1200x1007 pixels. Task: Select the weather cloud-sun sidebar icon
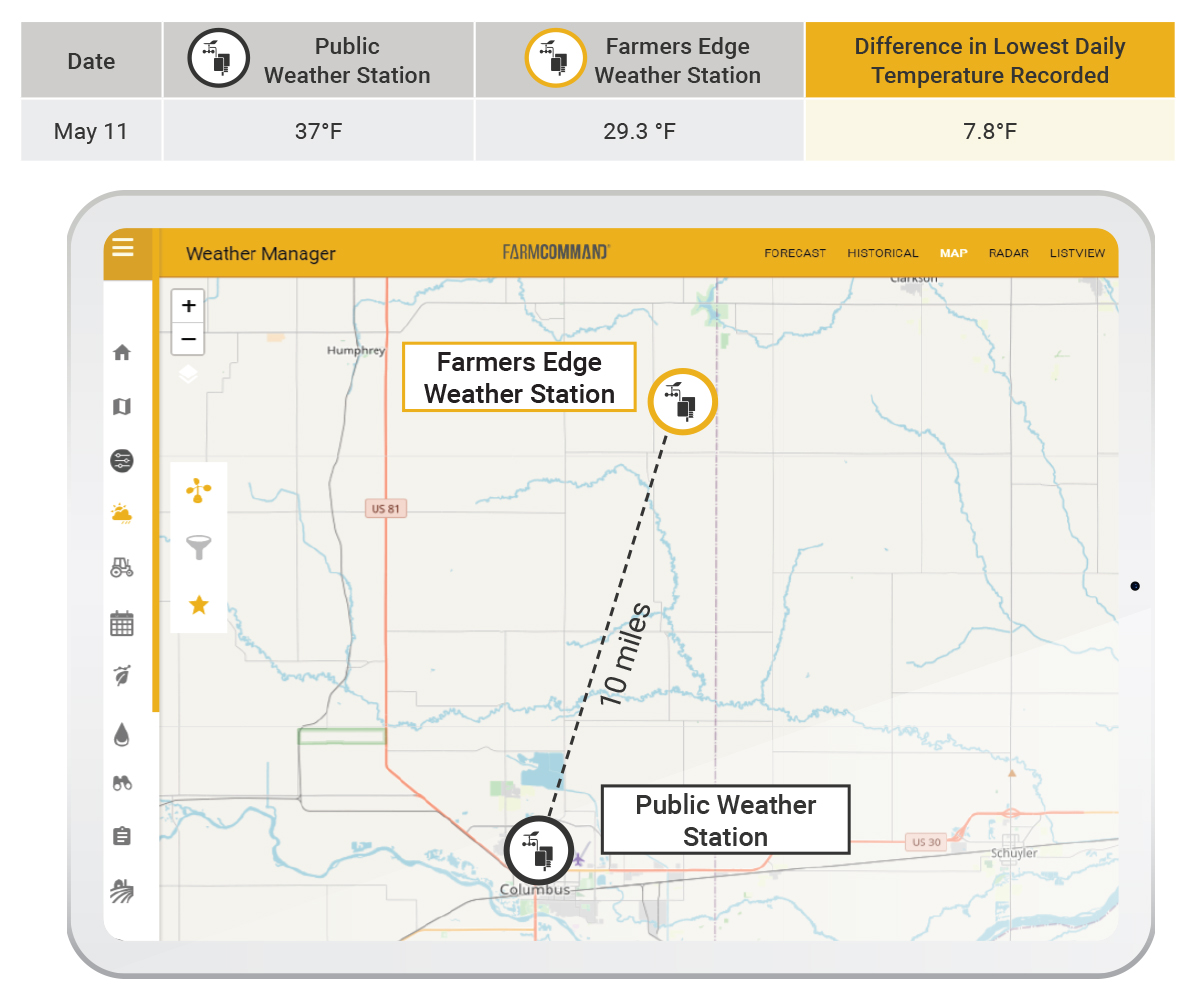click(122, 514)
